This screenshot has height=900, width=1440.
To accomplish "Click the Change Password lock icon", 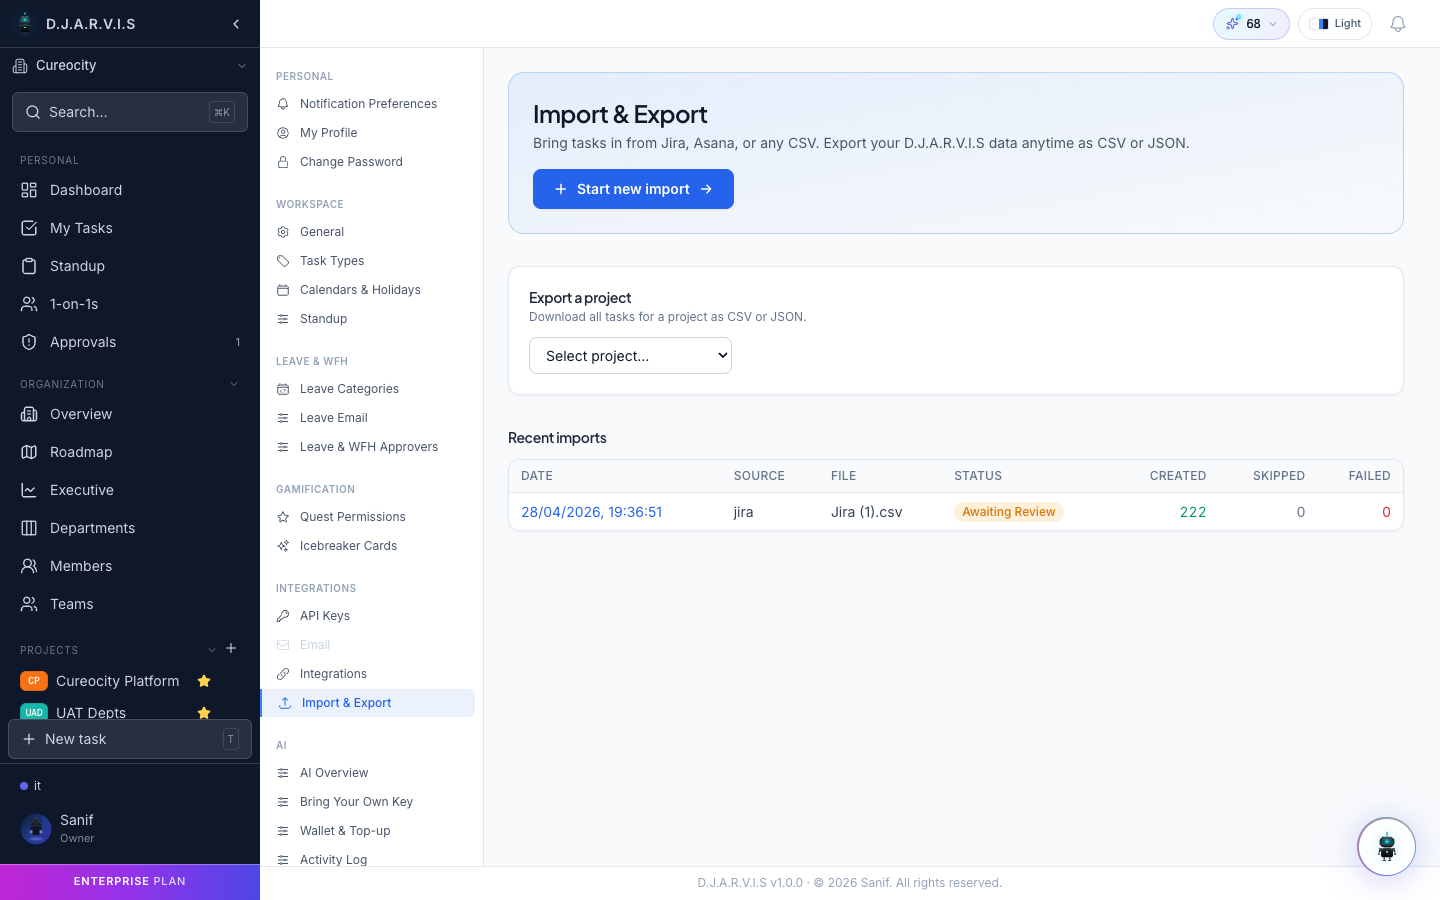I will pos(283,162).
